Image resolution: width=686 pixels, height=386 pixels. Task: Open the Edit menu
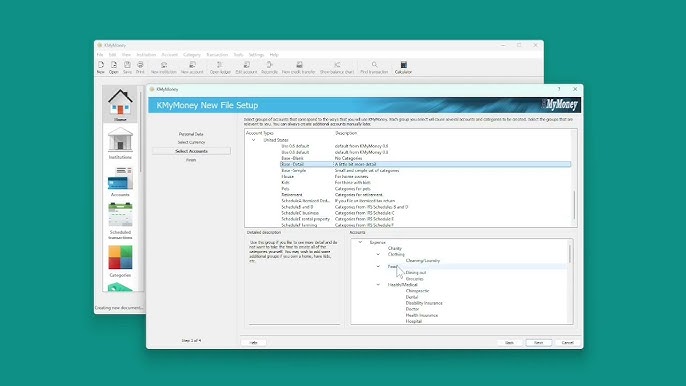[x=112, y=55]
